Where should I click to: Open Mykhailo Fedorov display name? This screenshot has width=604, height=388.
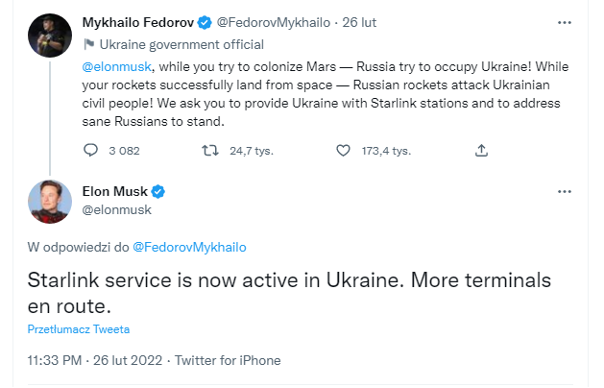coord(138,23)
